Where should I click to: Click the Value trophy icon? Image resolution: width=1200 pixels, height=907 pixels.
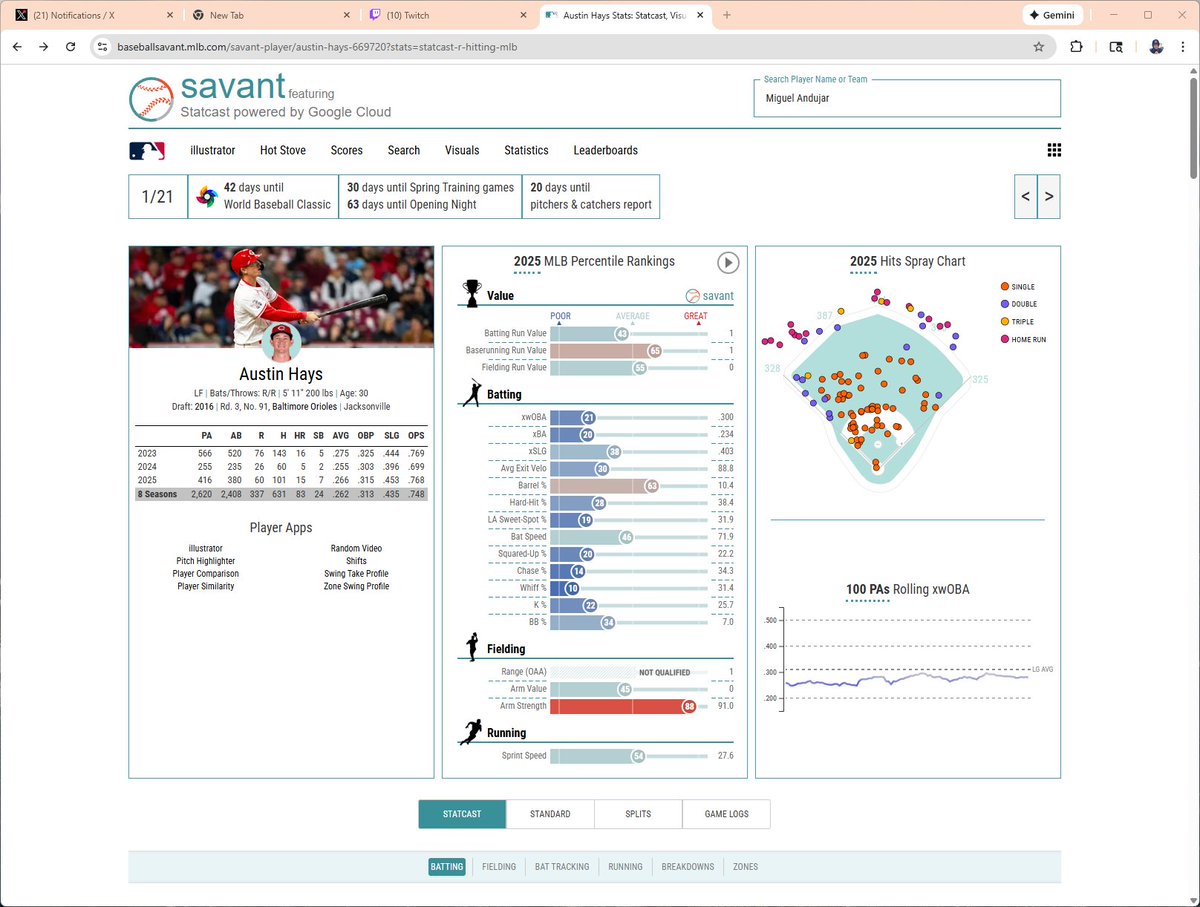coord(471,293)
